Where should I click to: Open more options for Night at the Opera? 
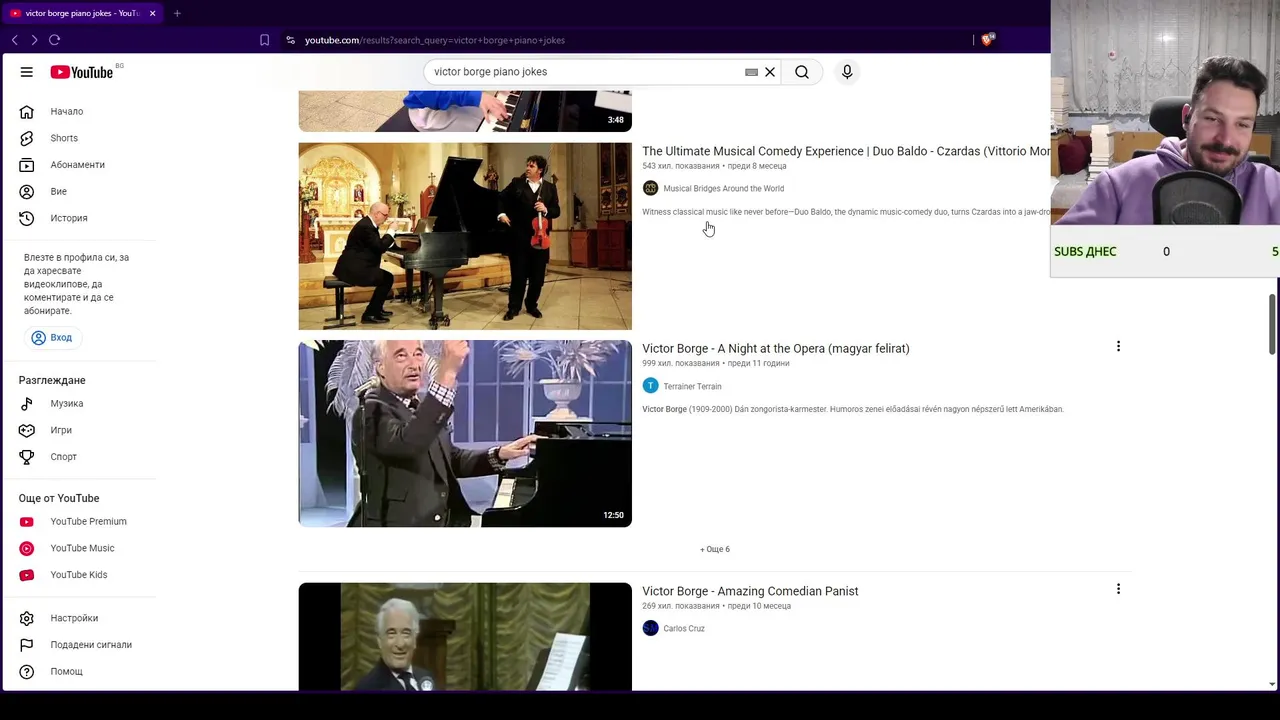tap(1118, 347)
